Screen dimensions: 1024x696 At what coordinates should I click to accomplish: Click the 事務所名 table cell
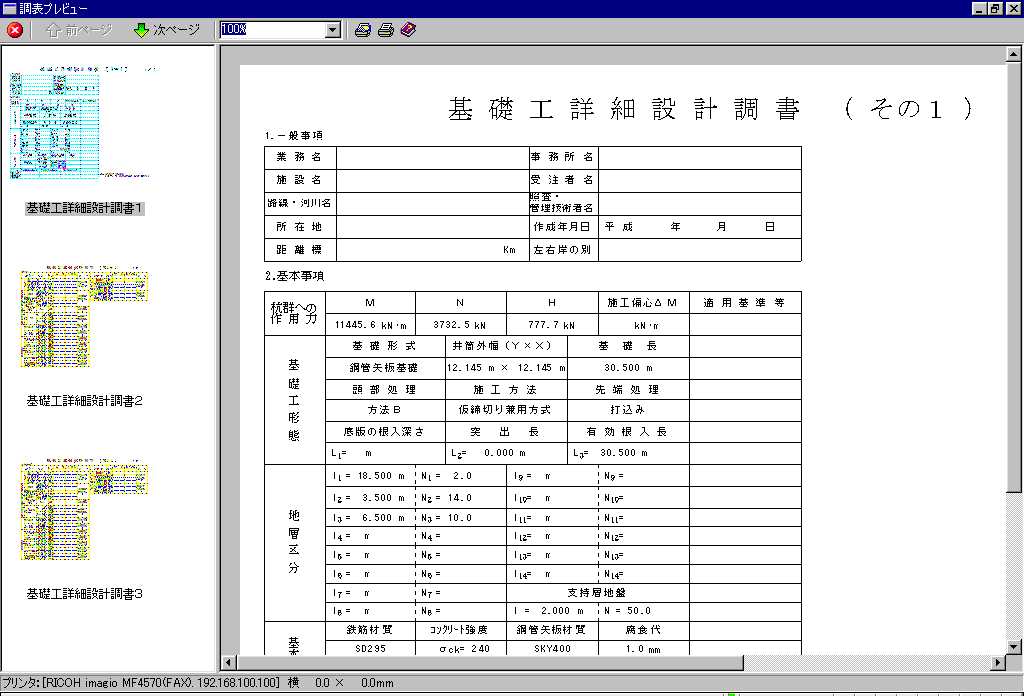(564, 157)
